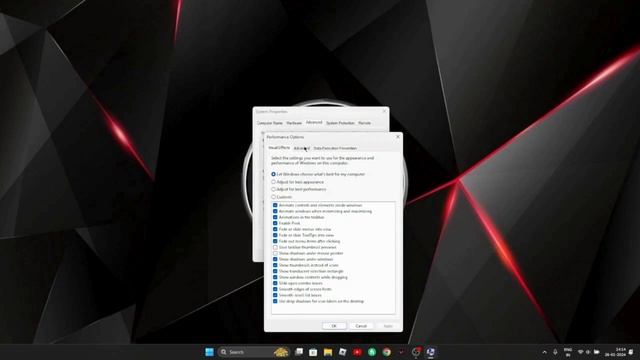Toggle Slide open combo boxes
640x360 pixels.
point(275,283)
